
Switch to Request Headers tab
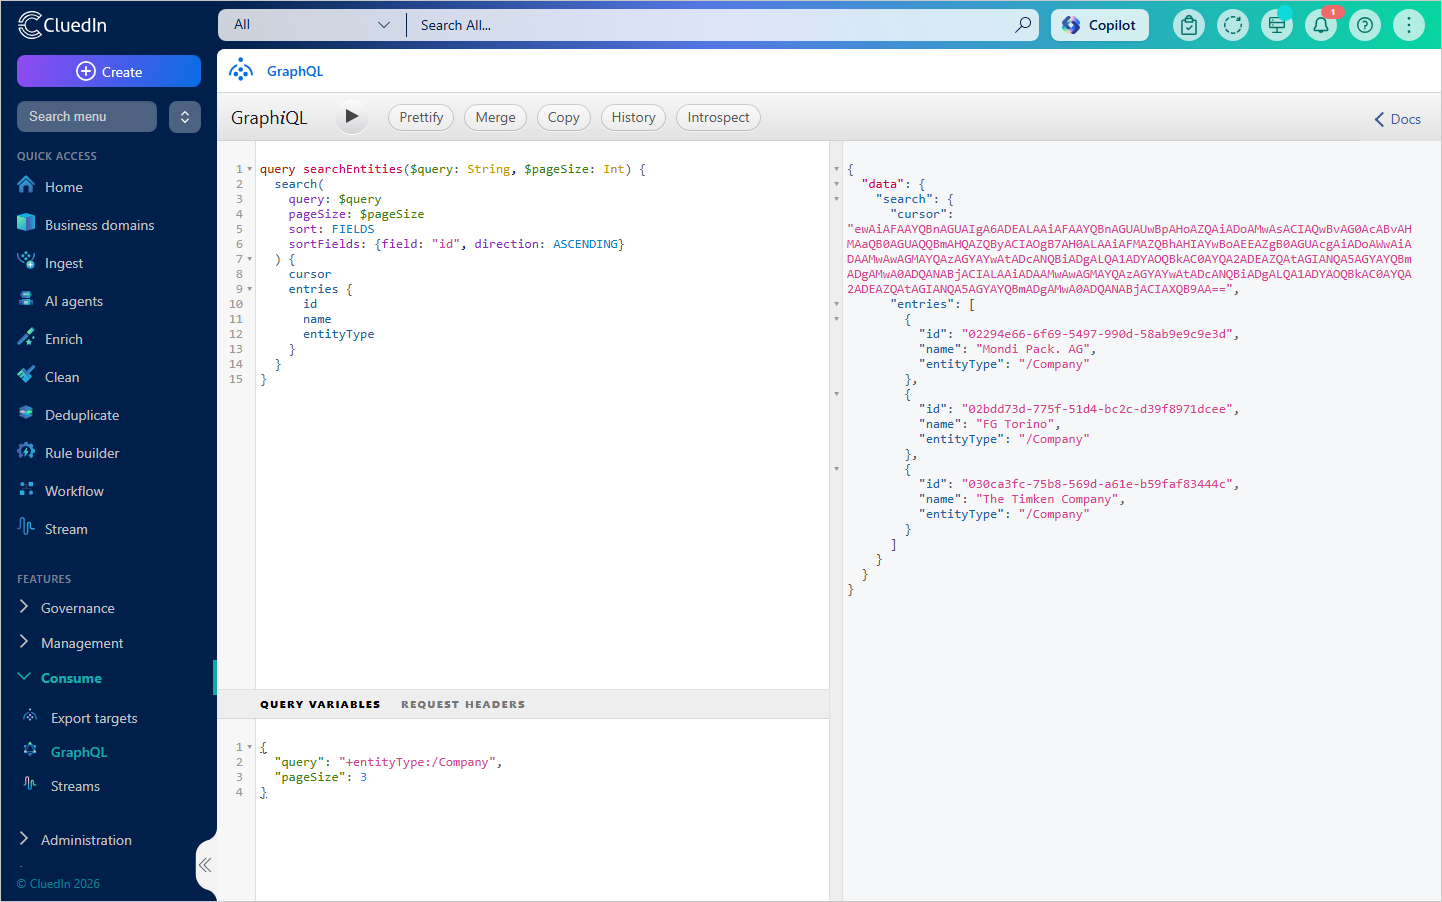pos(463,704)
